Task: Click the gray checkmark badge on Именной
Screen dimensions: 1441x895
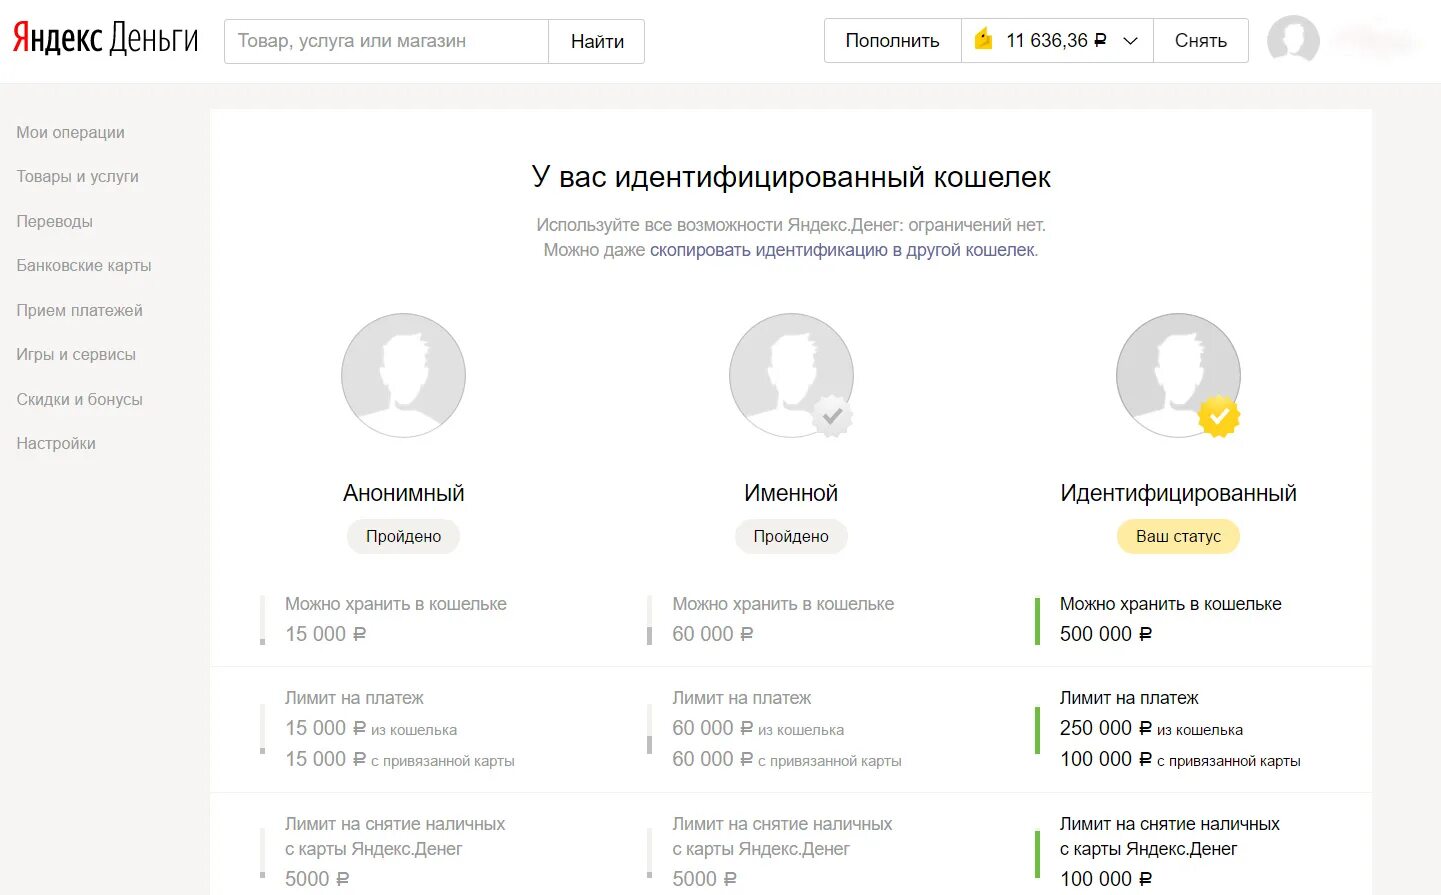Action: click(x=832, y=416)
